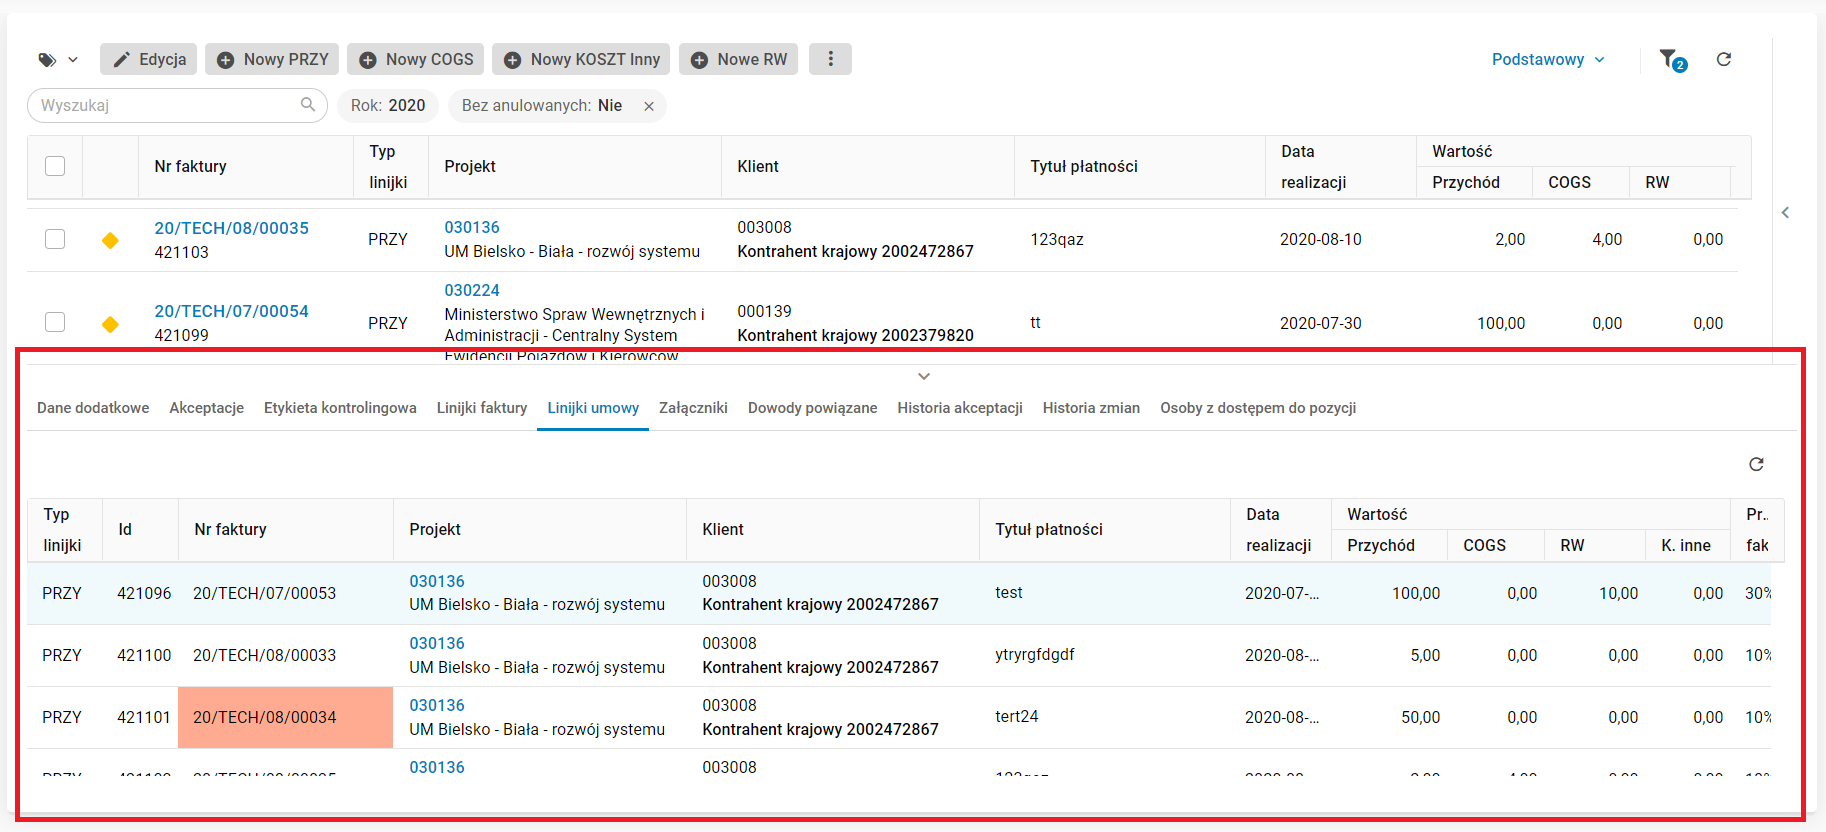1826x832 pixels.
Task: Click Id cell 421100
Action: click(144, 655)
